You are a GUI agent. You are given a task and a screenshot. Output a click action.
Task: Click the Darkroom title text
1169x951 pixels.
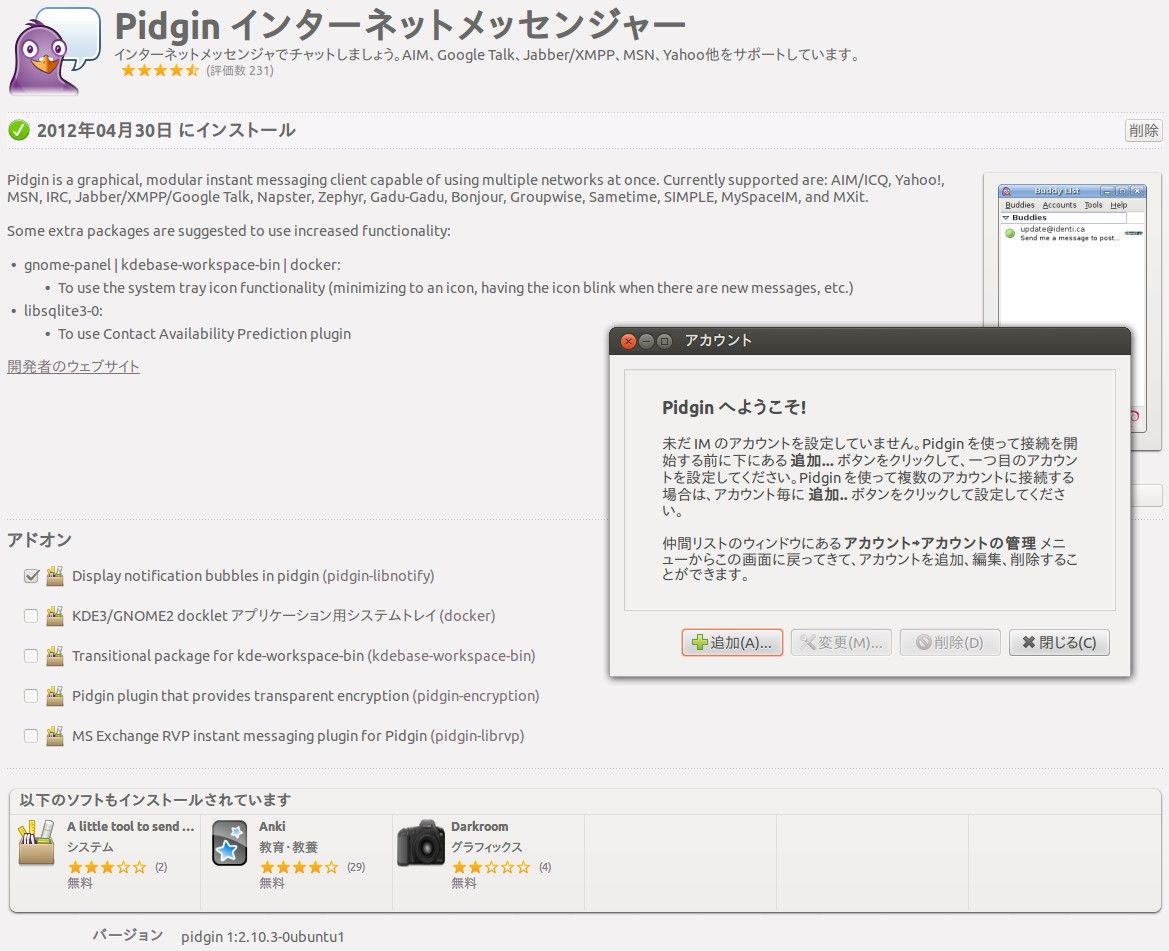(479, 827)
